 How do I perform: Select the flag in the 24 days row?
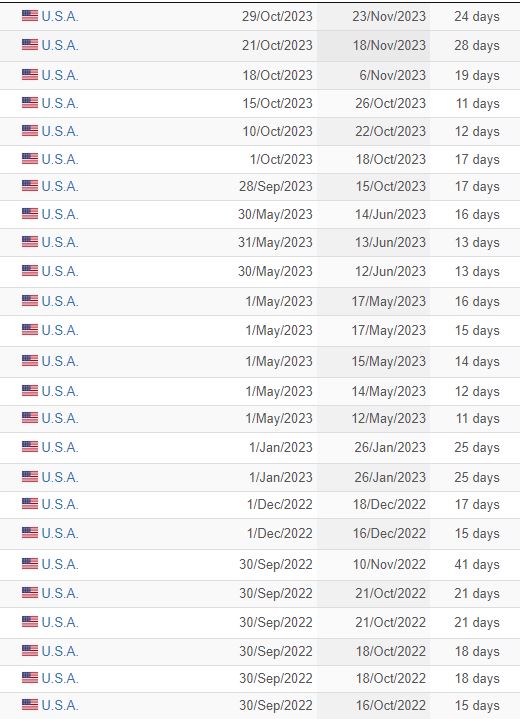30,16
